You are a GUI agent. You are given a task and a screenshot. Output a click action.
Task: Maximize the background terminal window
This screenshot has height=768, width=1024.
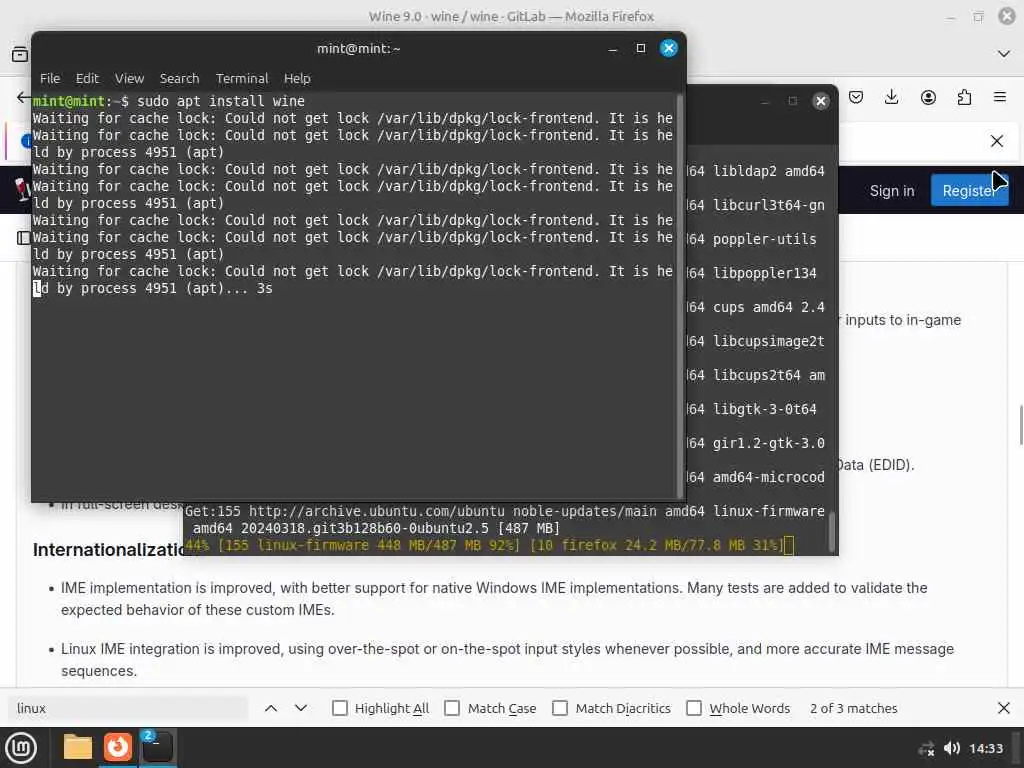(x=793, y=101)
